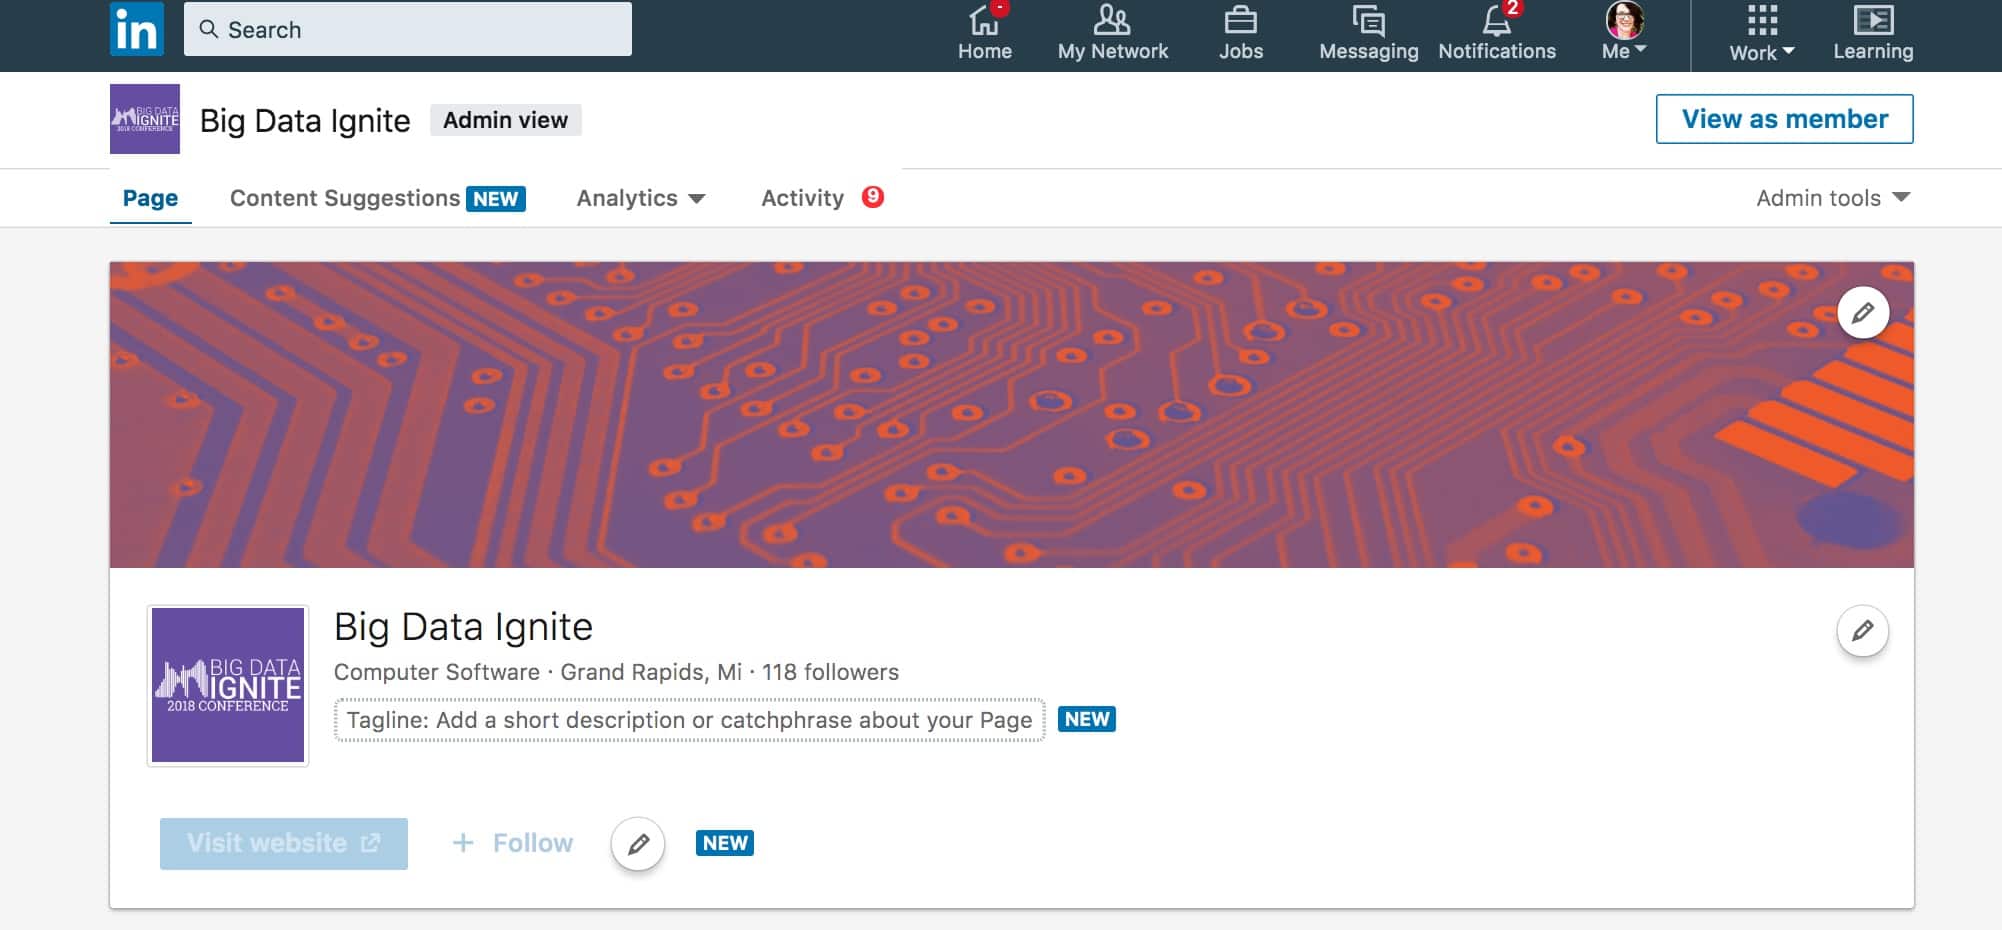Click View as member button
This screenshot has height=930, width=2002.
pyautogui.click(x=1785, y=119)
